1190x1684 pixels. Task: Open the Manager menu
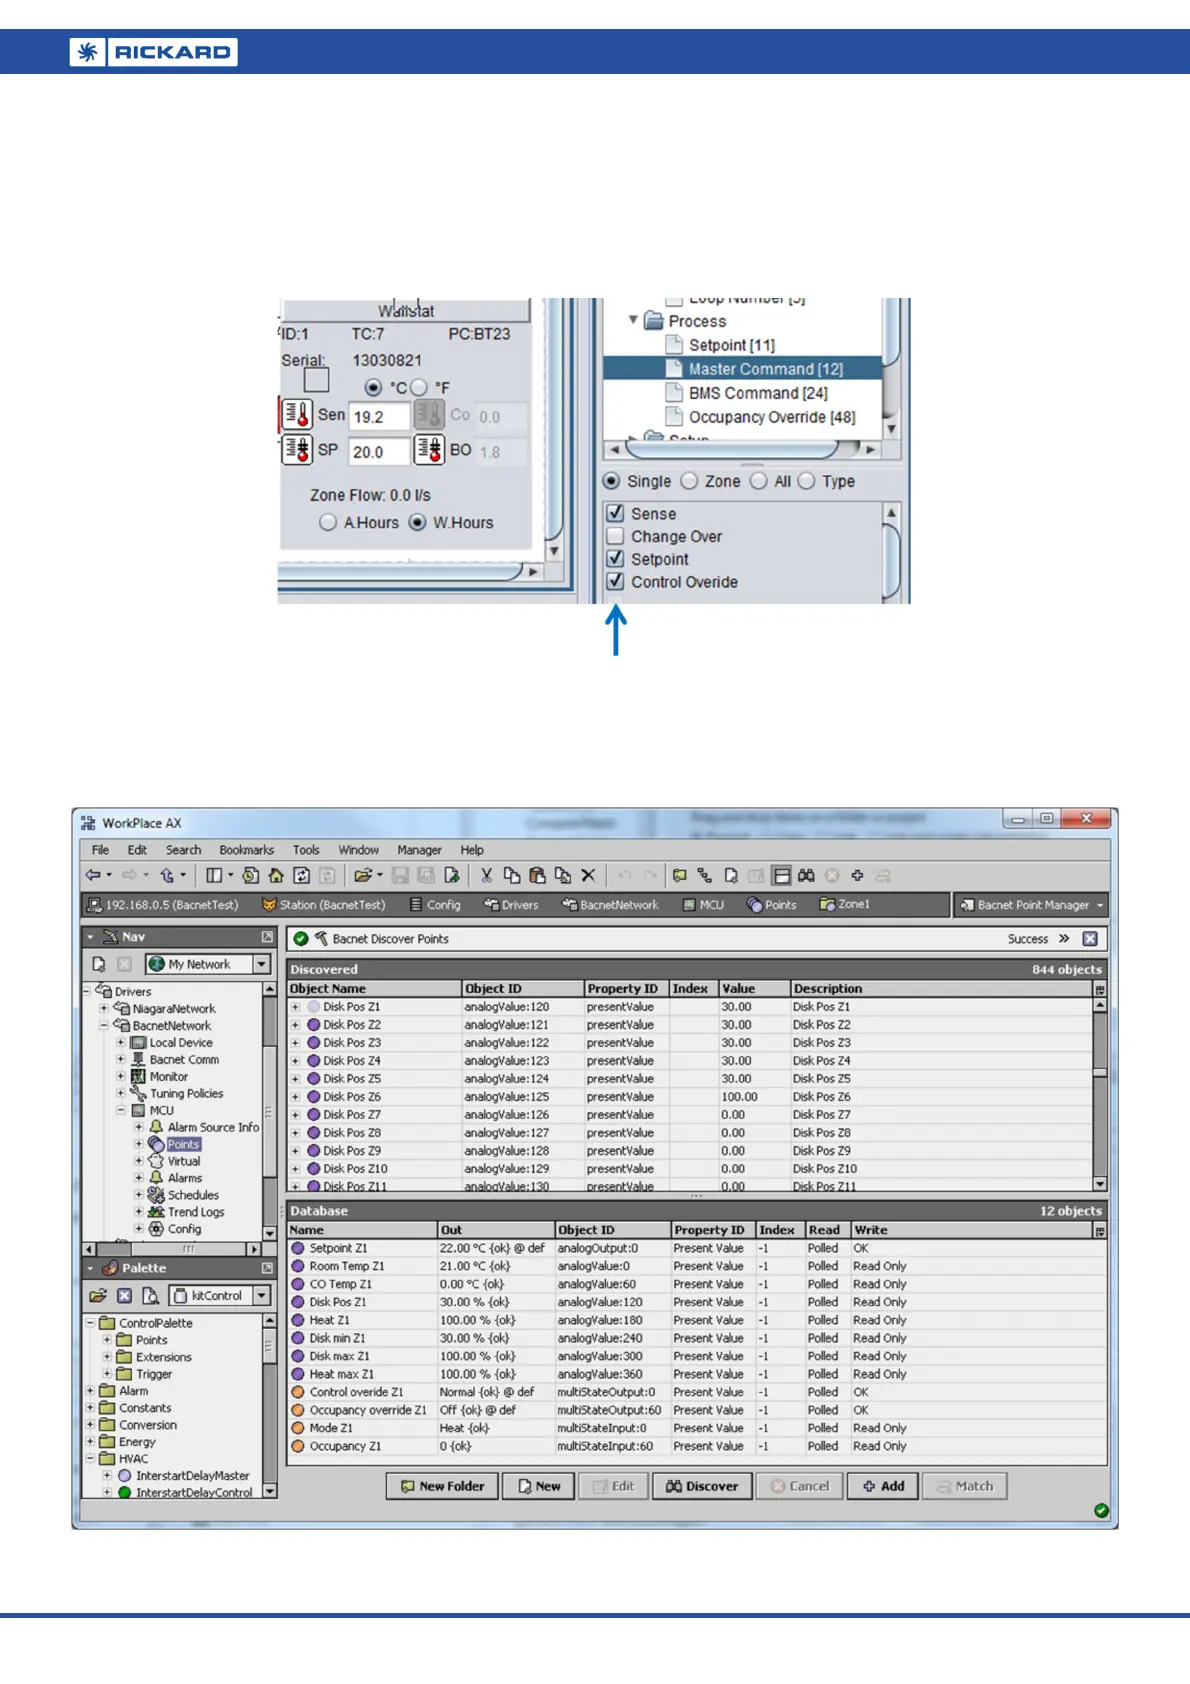coord(419,850)
